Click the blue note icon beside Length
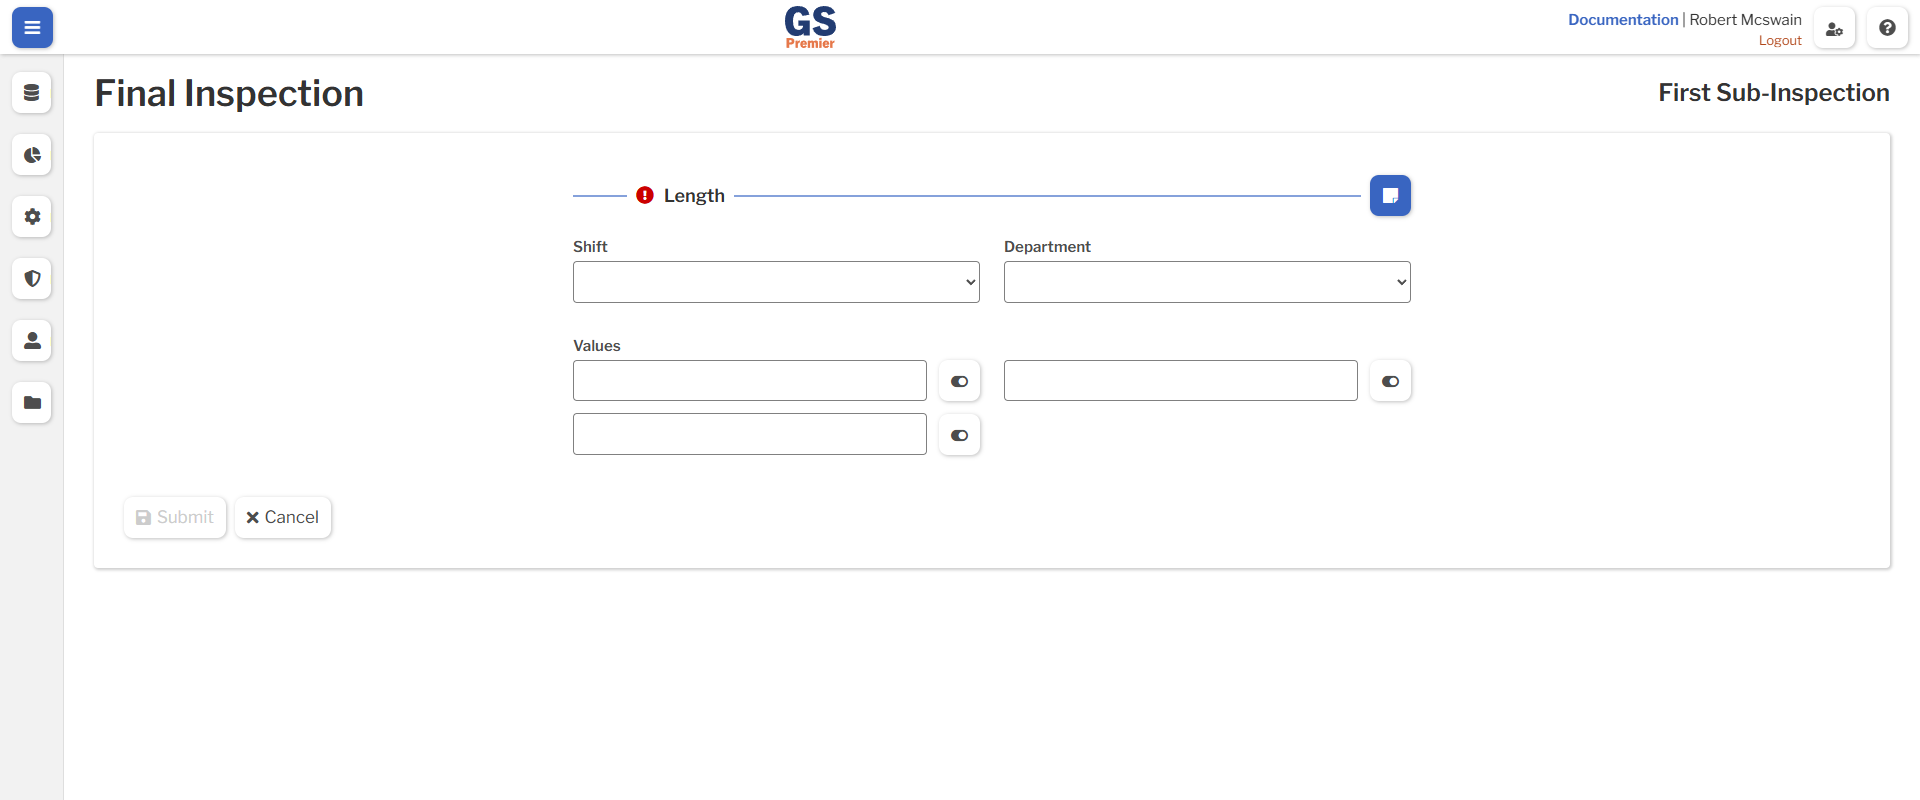The width and height of the screenshot is (1920, 800). [1390, 196]
